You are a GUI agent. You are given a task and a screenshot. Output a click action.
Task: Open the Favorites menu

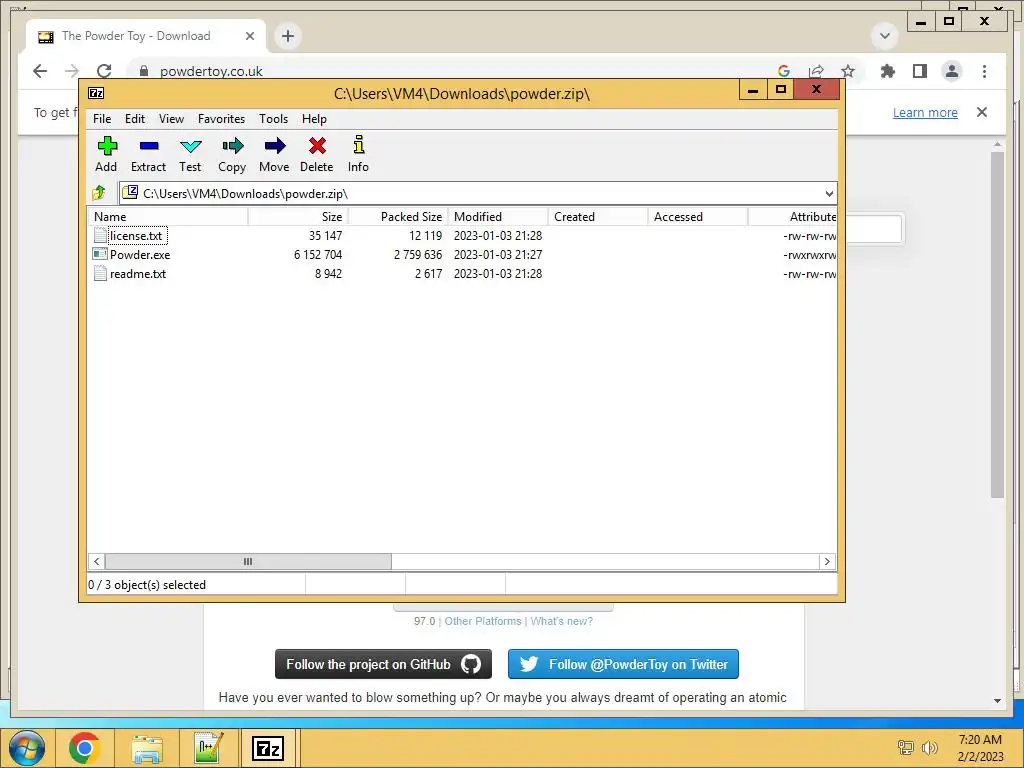point(221,119)
